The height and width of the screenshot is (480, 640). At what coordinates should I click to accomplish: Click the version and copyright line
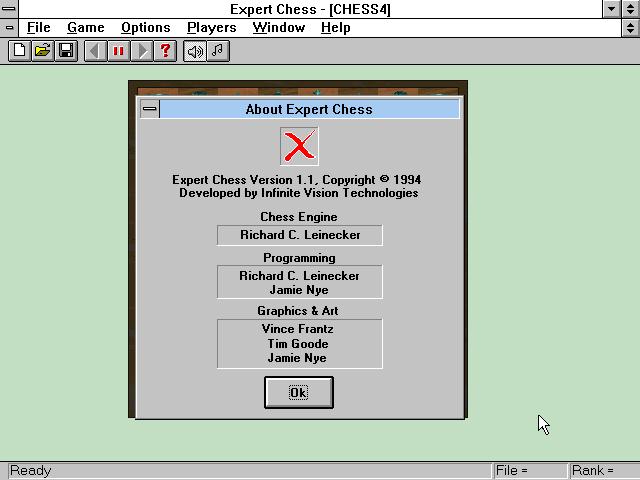(x=297, y=180)
